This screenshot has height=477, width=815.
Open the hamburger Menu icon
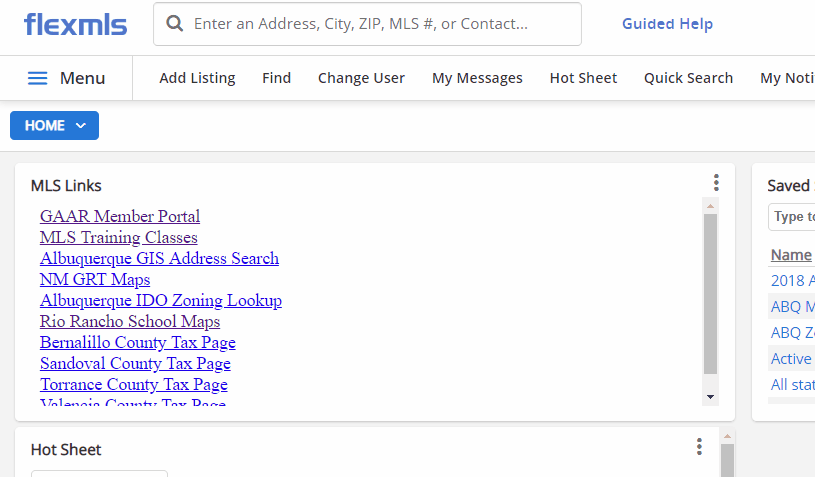pos(37,78)
